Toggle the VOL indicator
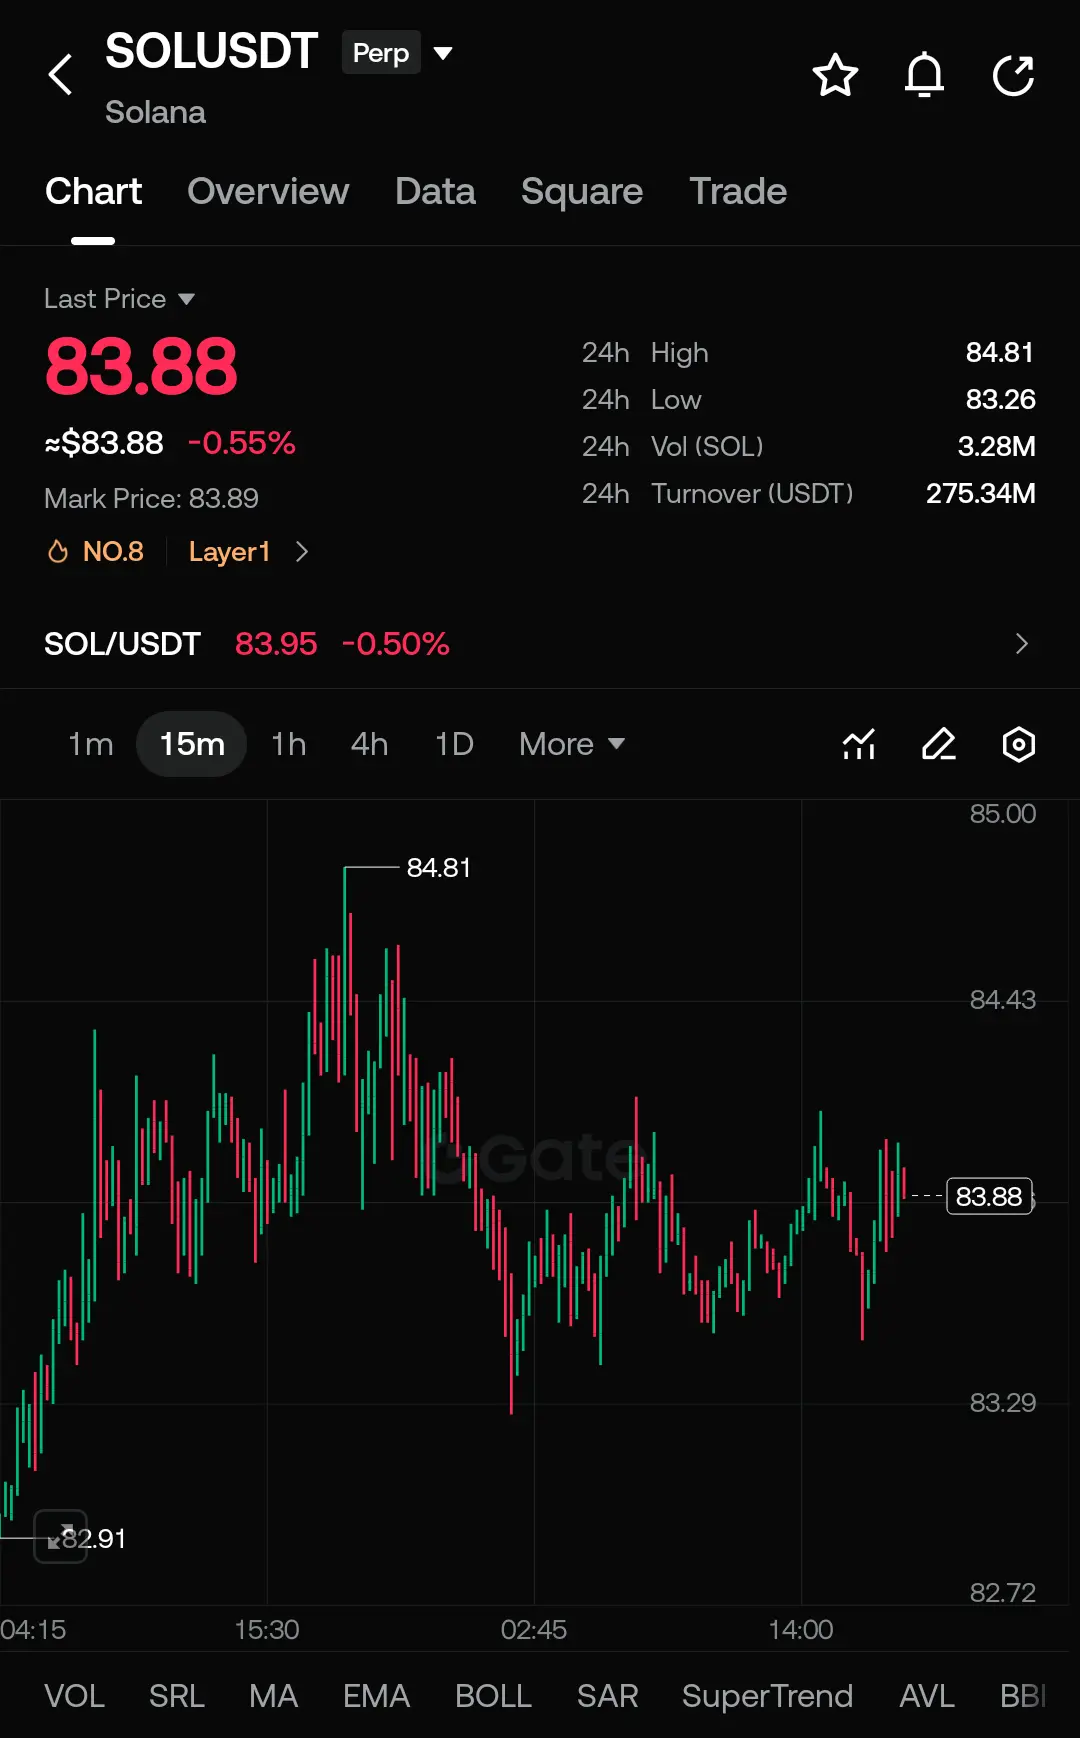The width and height of the screenshot is (1080, 1738). tap(74, 1696)
